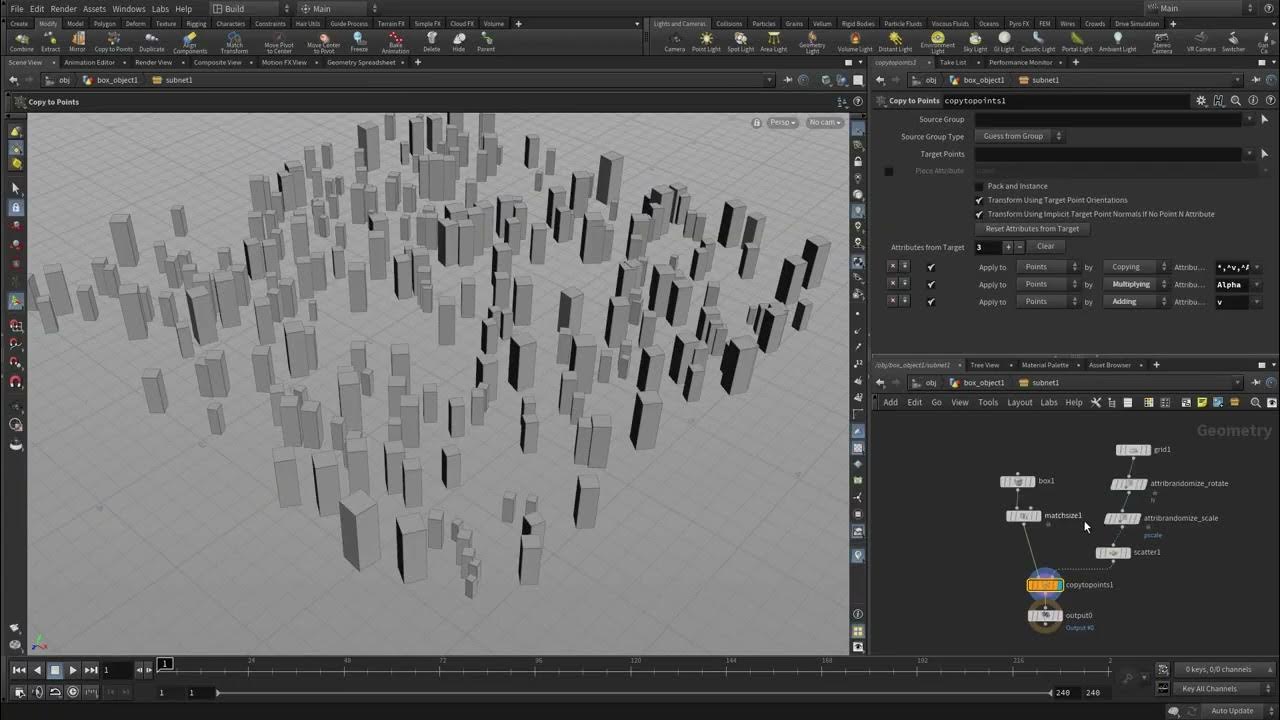Open the parameter pane gear menu
Image resolution: width=1280 pixels, height=720 pixels.
1201,101
